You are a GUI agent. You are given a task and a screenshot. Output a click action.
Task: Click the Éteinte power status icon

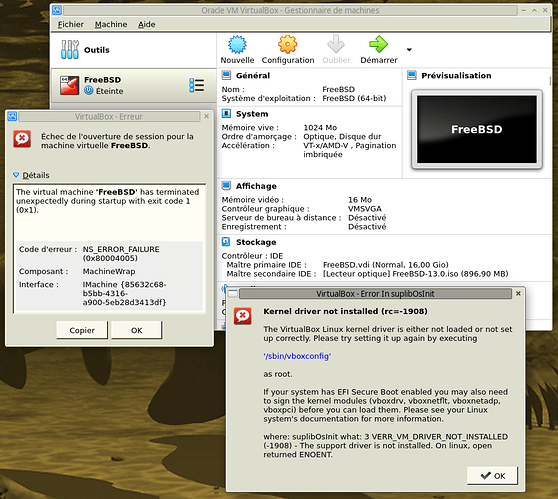click(89, 91)
